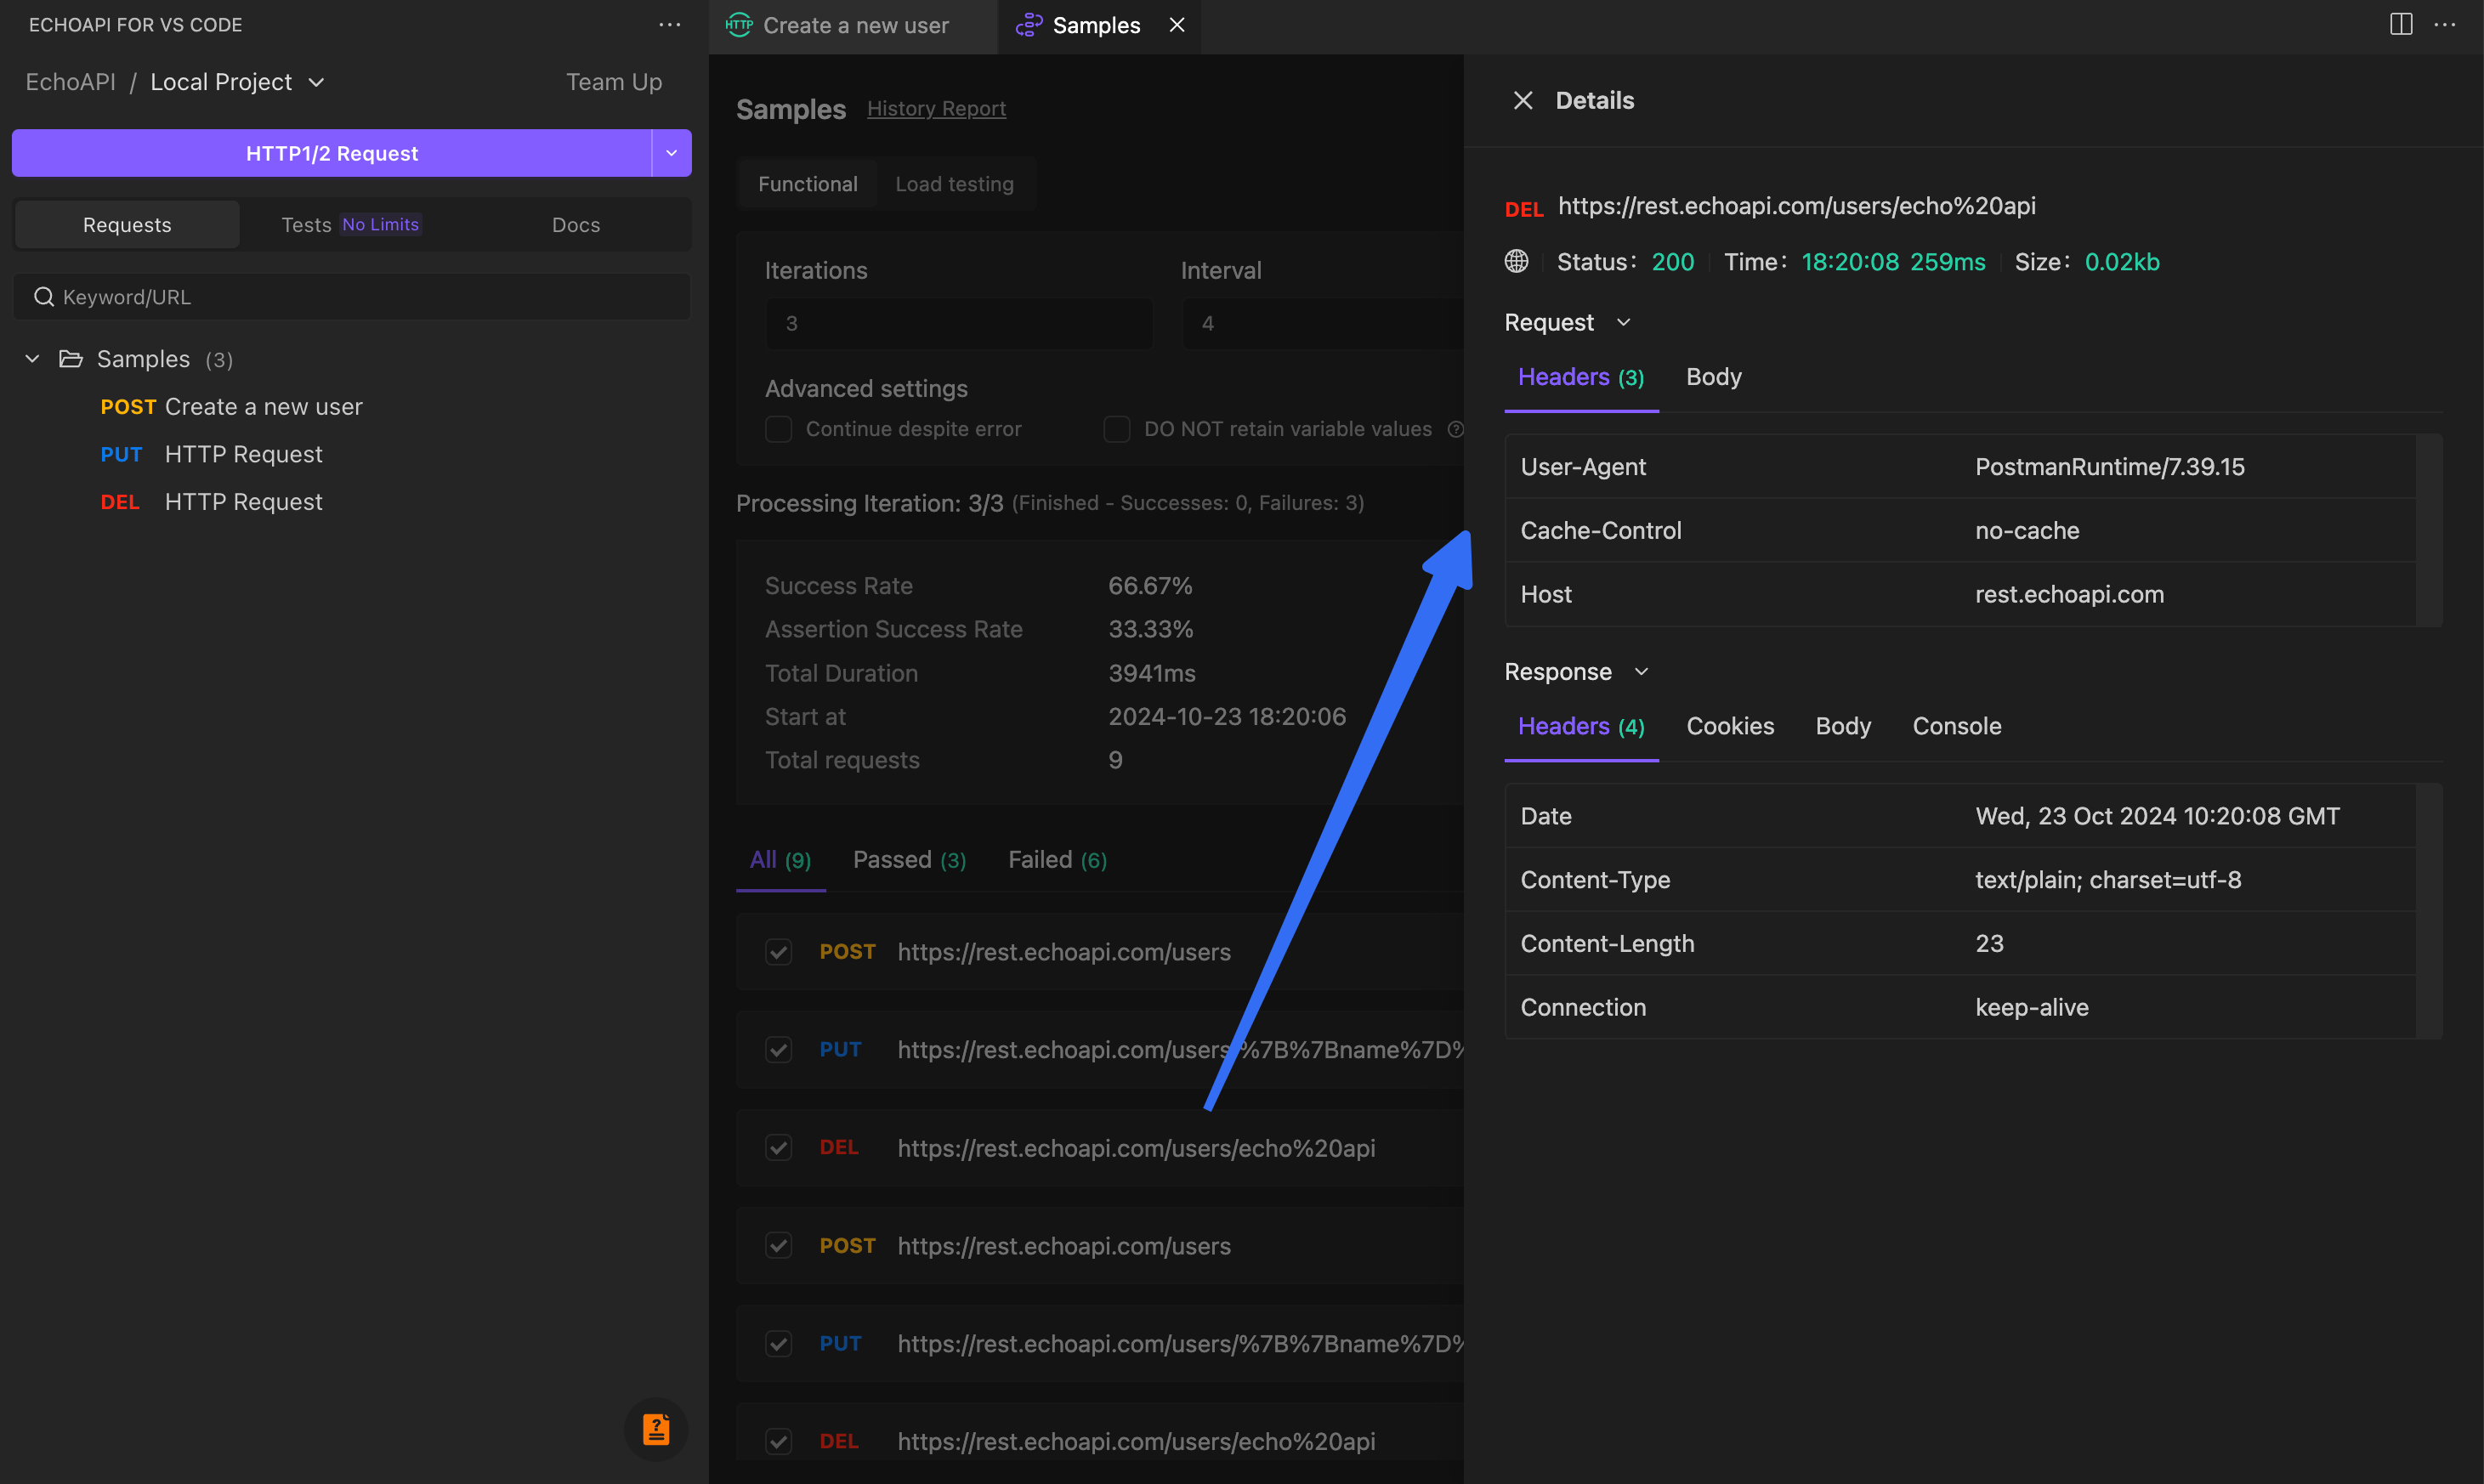This screenshot has height=1484, width=2484.
Task: Toggle checkbox for first DEL echo%20api result
Action: tap(778, 1147)
